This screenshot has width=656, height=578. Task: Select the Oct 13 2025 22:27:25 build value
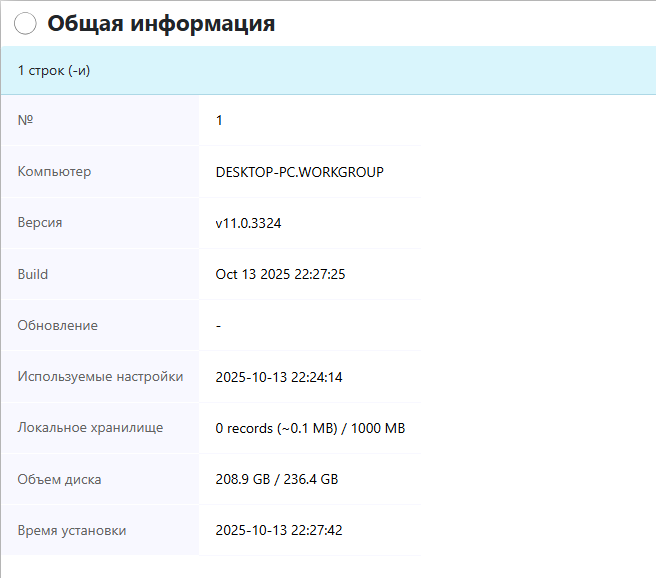(280, 274)
